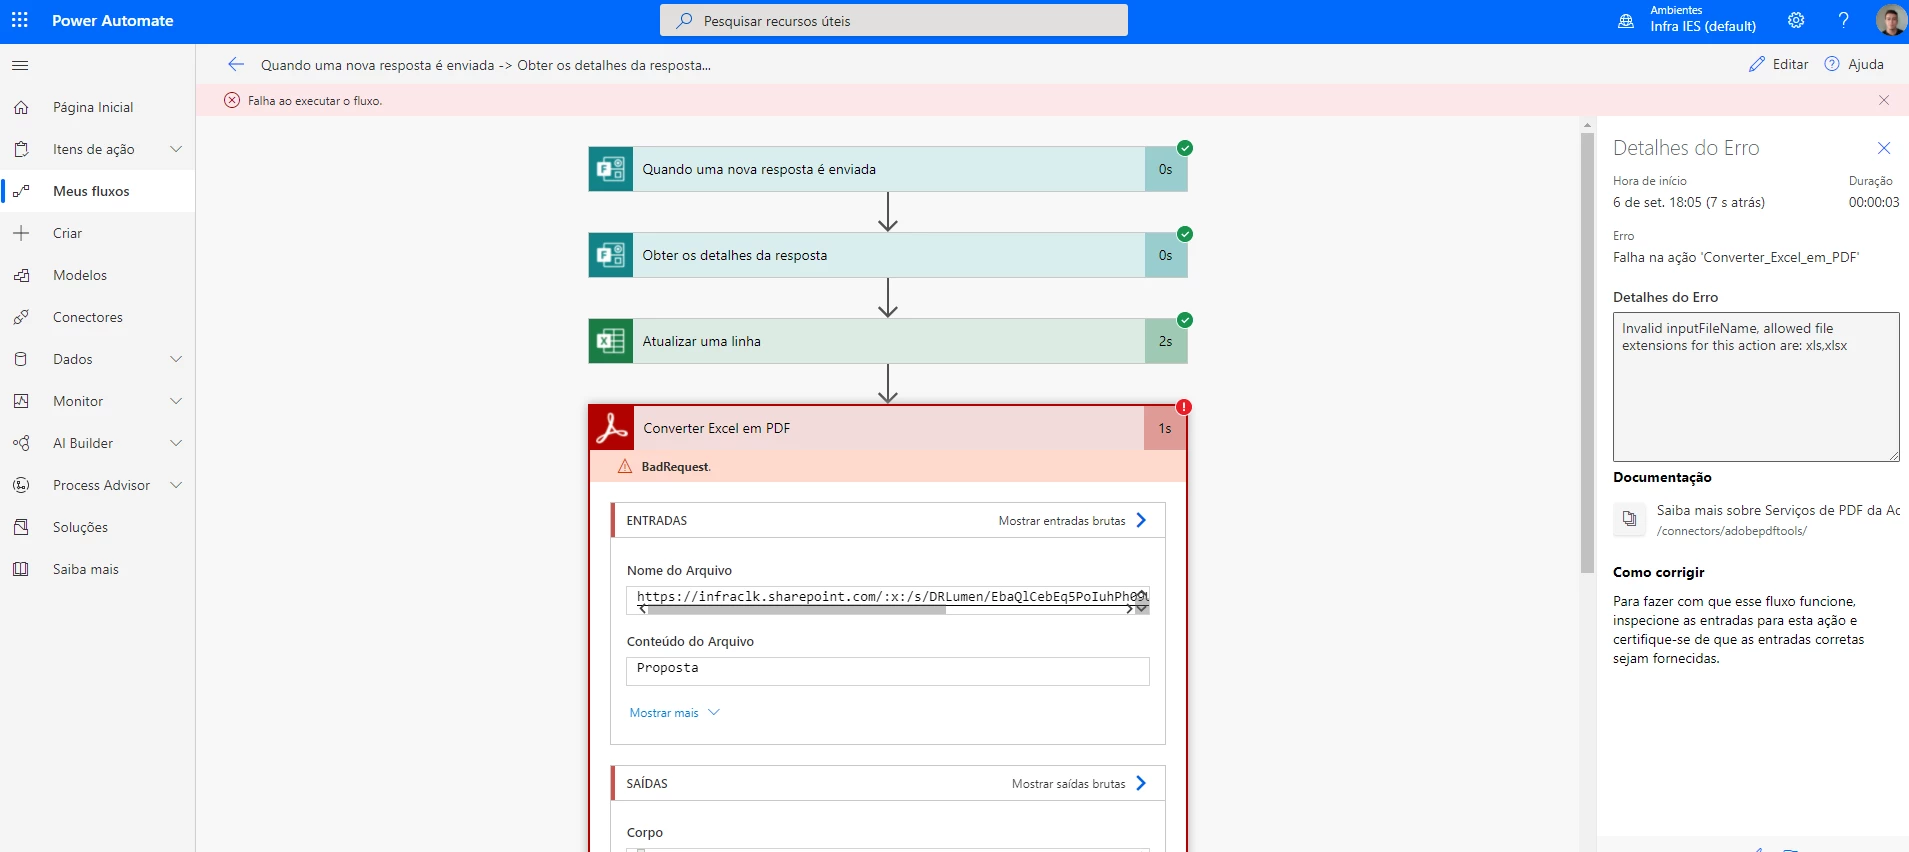
Task: Click the documentation copy icon
Action: [1629, 518]
